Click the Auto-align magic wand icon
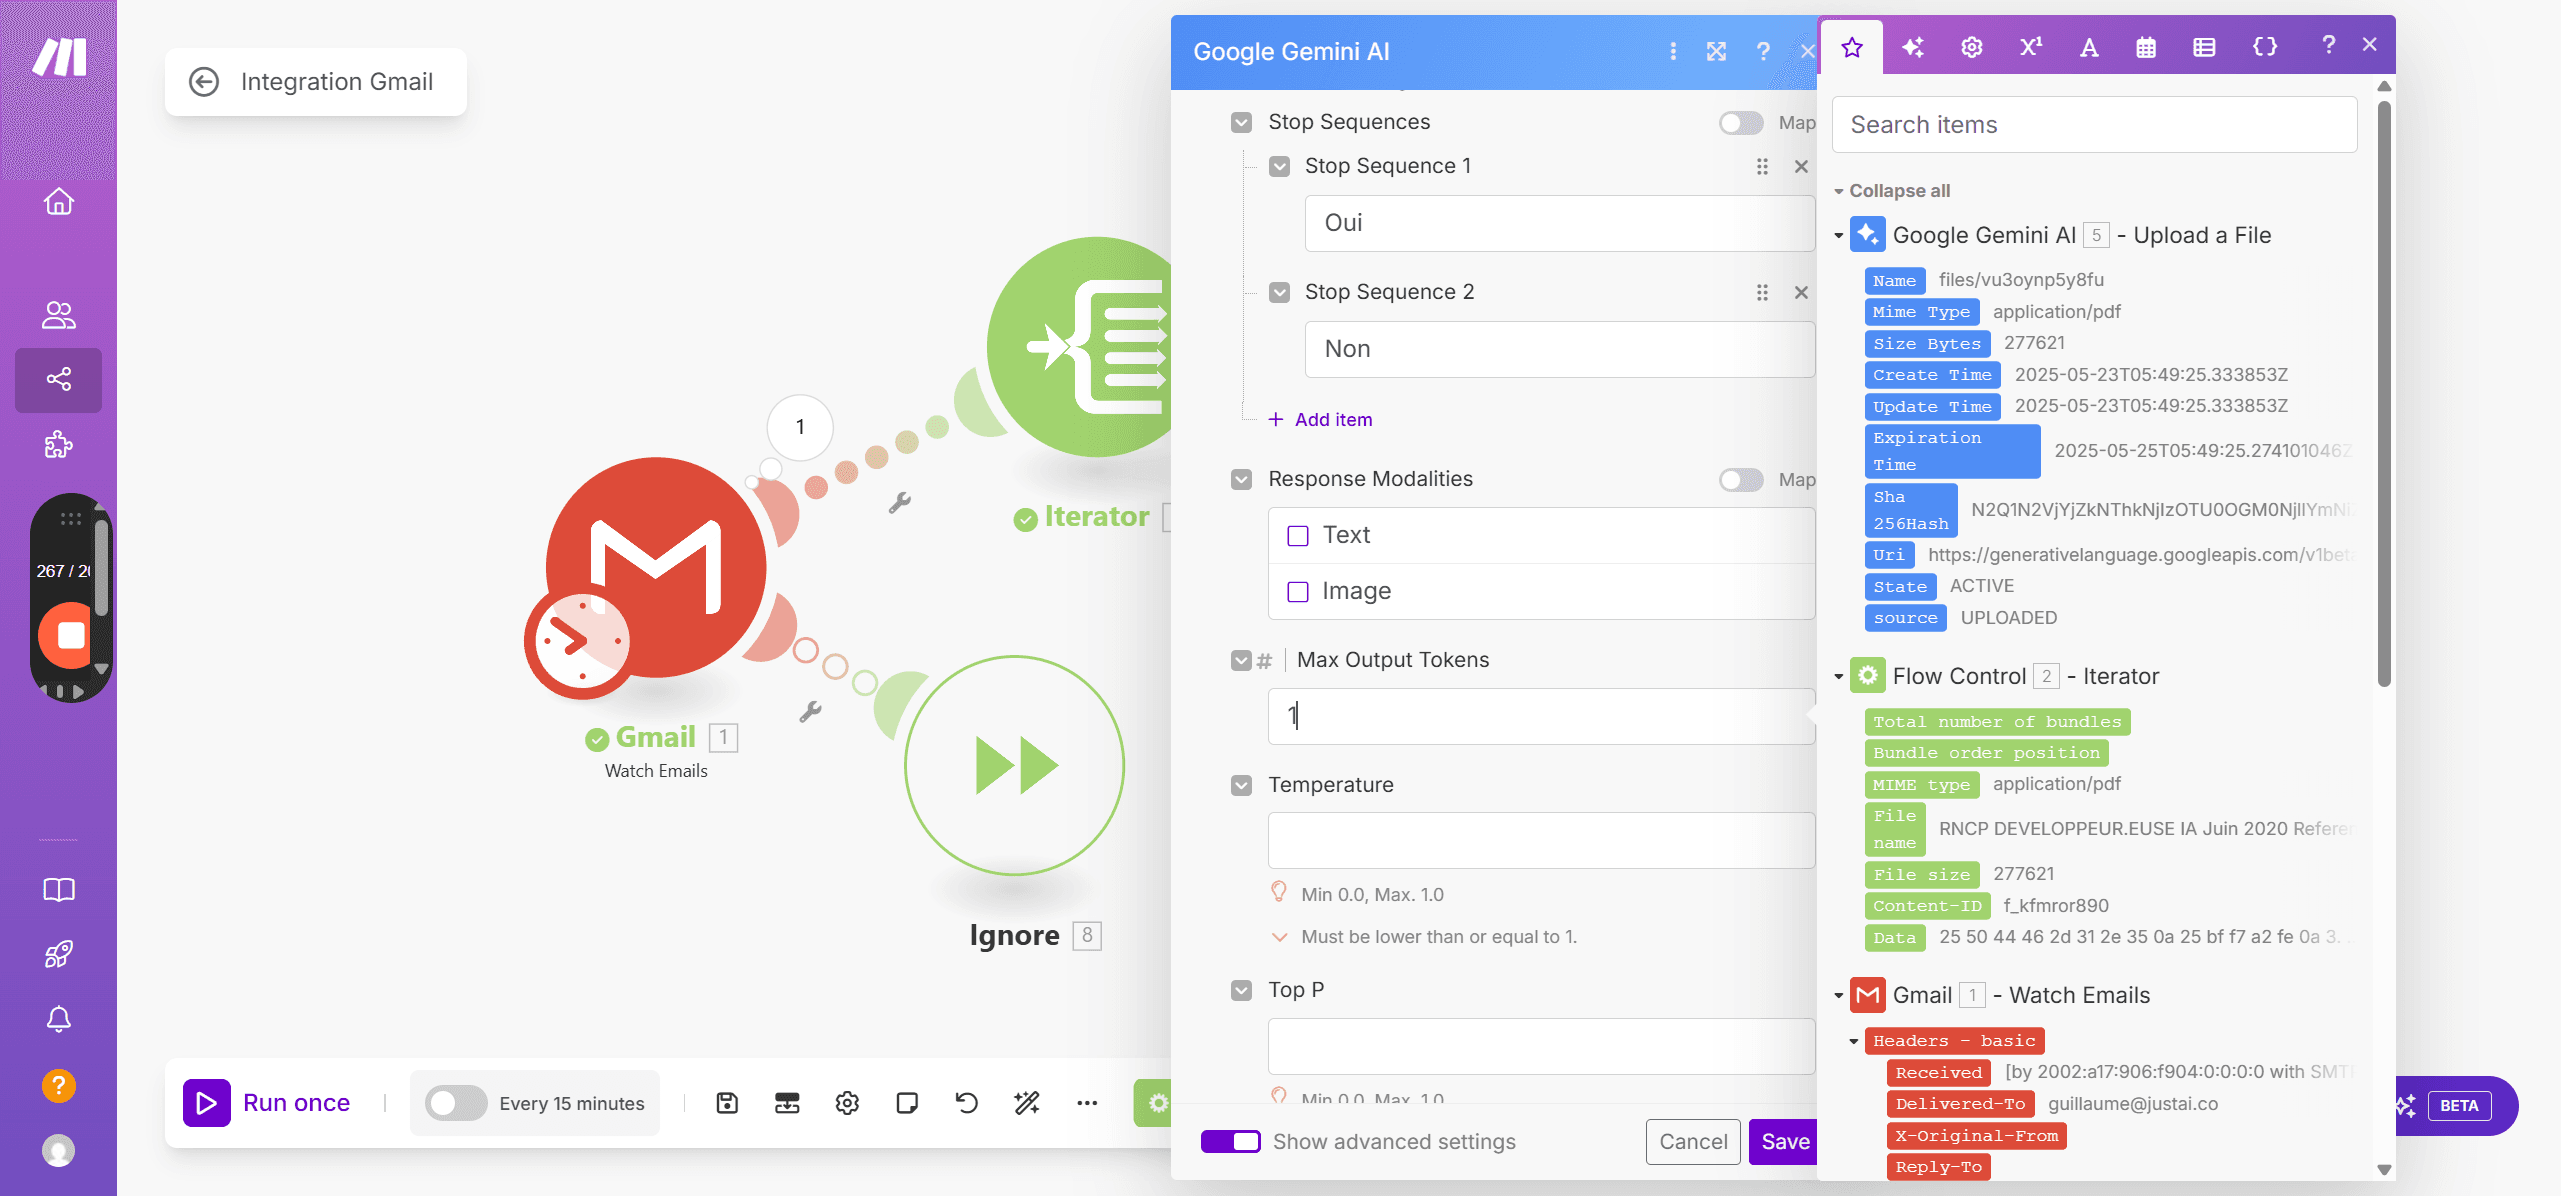2561x1196 pixels. [x=1027, y=1103]
